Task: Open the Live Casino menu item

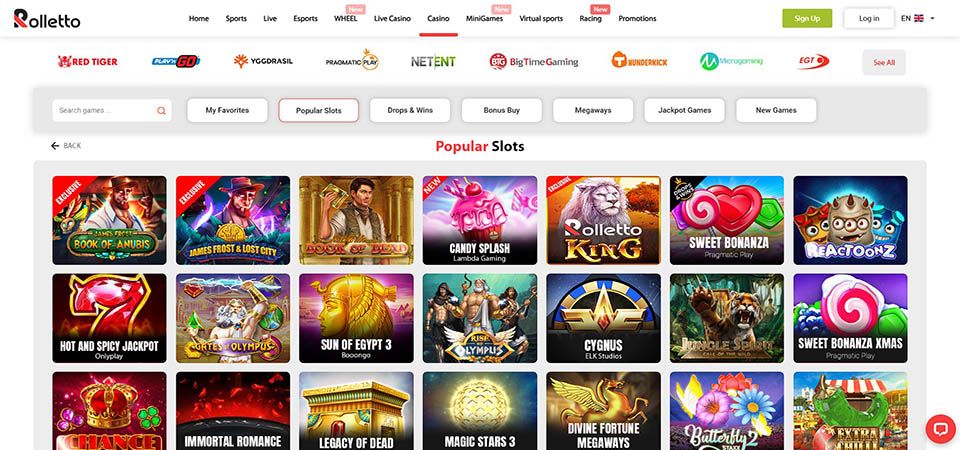Action: pos(392,18)
